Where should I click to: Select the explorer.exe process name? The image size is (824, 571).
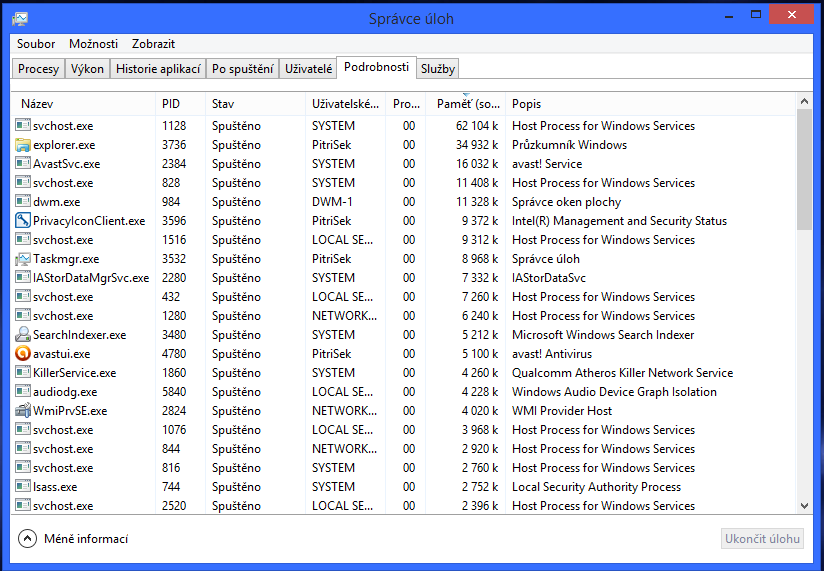(x=64, y=144)
